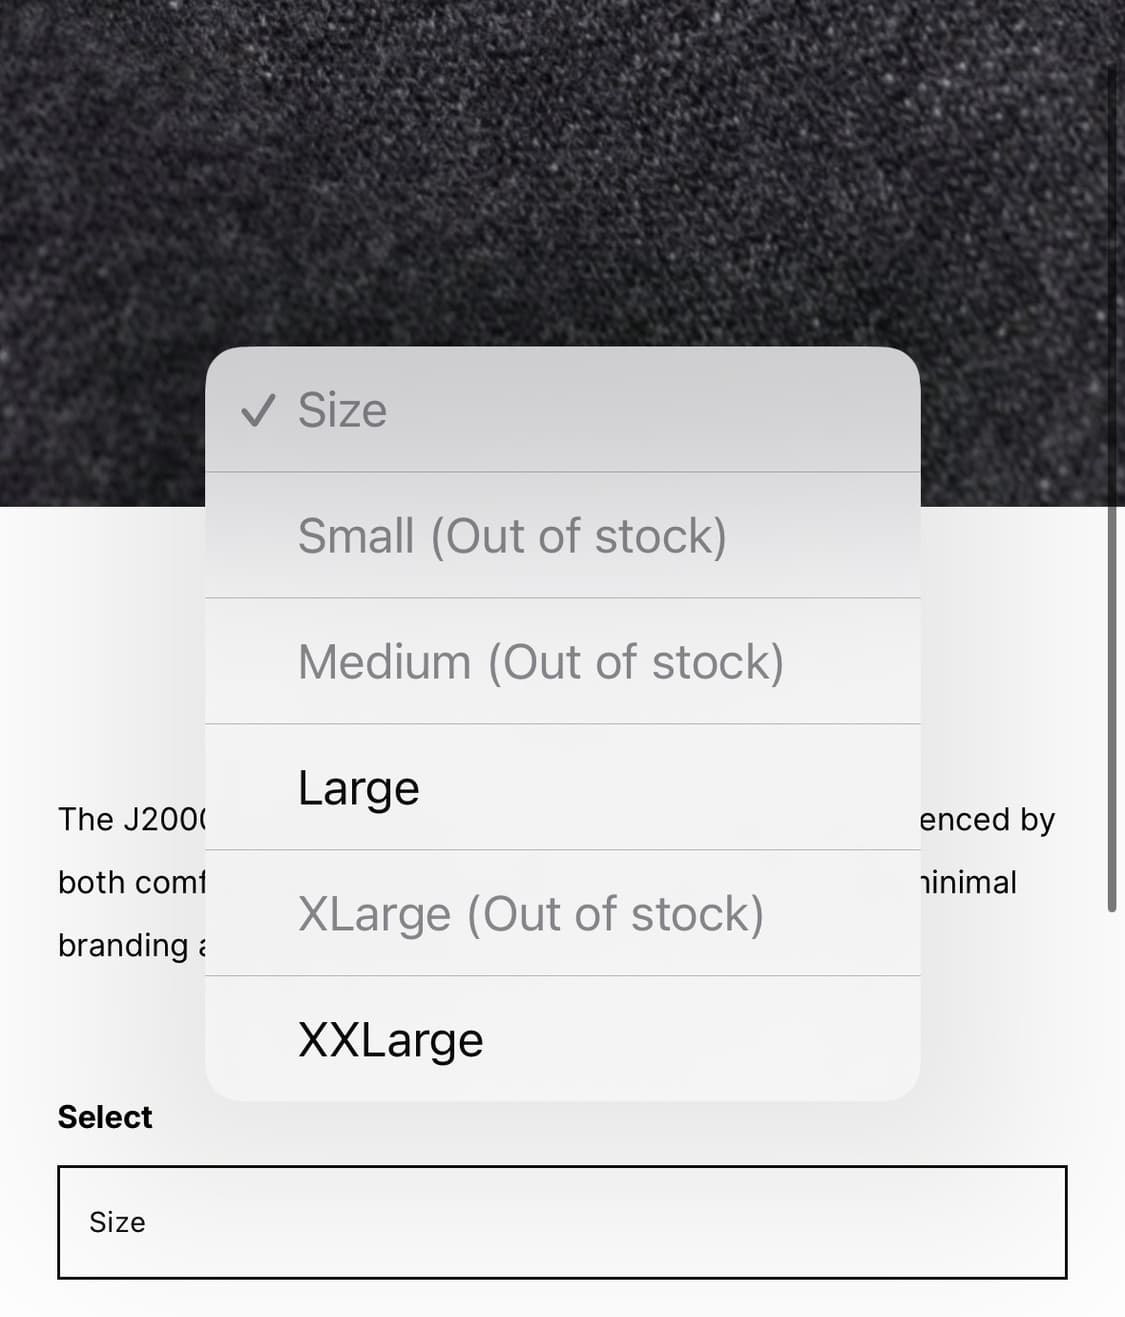Click the description text starting "The J200"
Image resolution: width=1125 pixels, height=1317 pixels.
pyautogui.click(x=130, y=820)
